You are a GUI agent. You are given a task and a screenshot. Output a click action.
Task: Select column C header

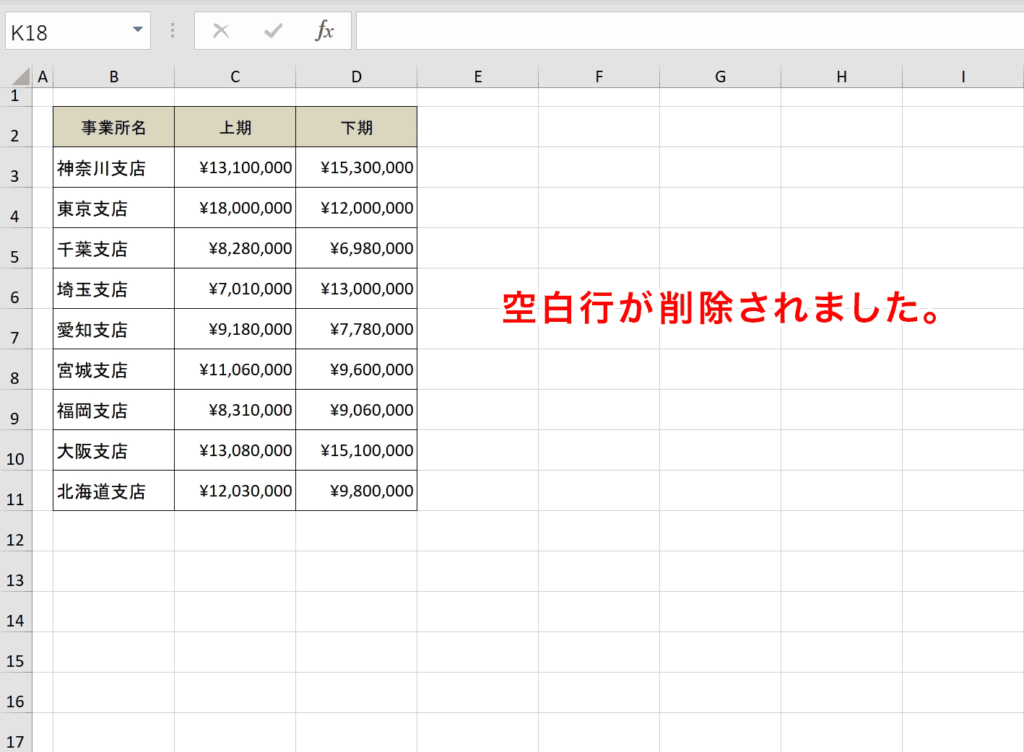coord(234,77)
